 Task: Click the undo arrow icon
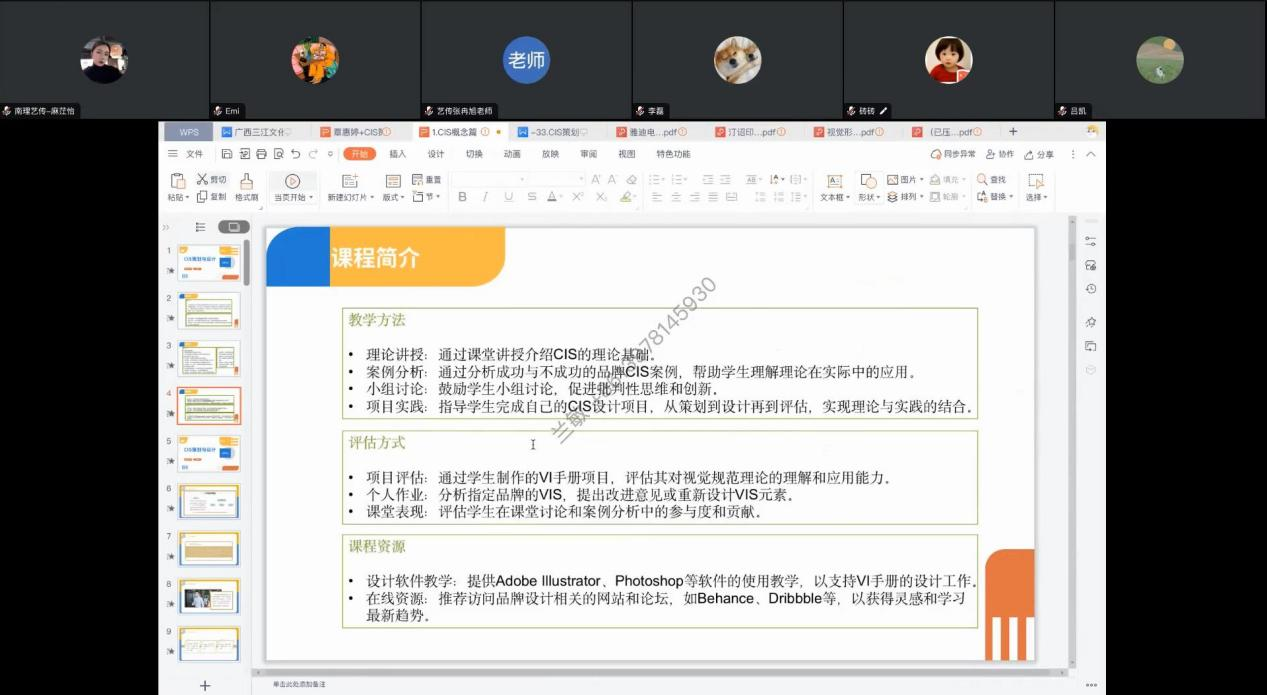(295, 154)
